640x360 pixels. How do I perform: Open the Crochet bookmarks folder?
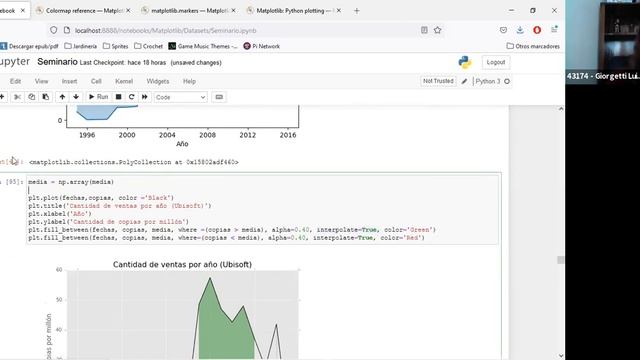point(149,46)
